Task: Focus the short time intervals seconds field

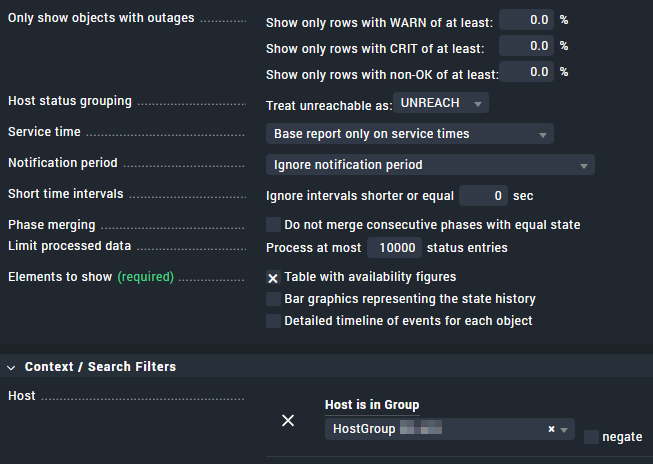Action: pyautogui.click(x=484, y=196)
